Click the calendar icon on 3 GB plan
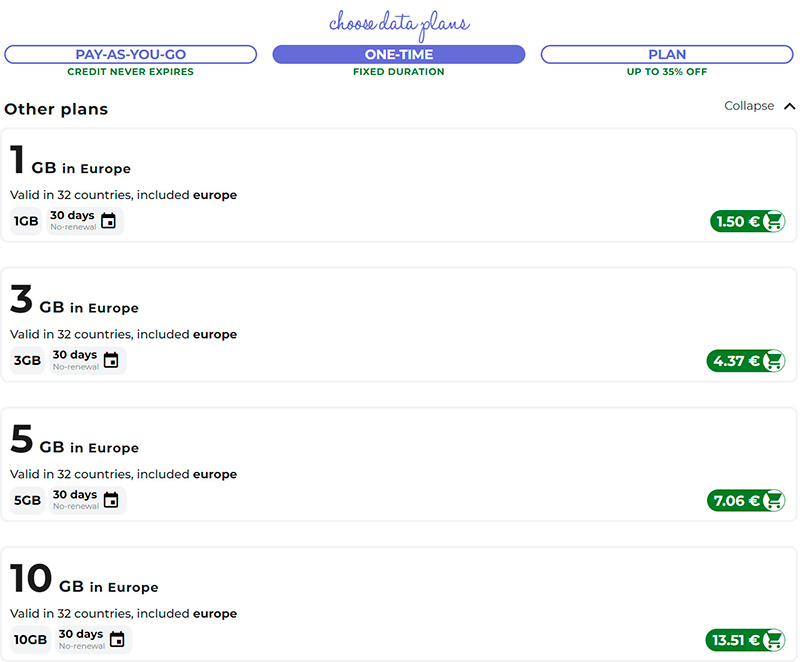The width and height of the screenshot is (800, 662). [111, 360]
